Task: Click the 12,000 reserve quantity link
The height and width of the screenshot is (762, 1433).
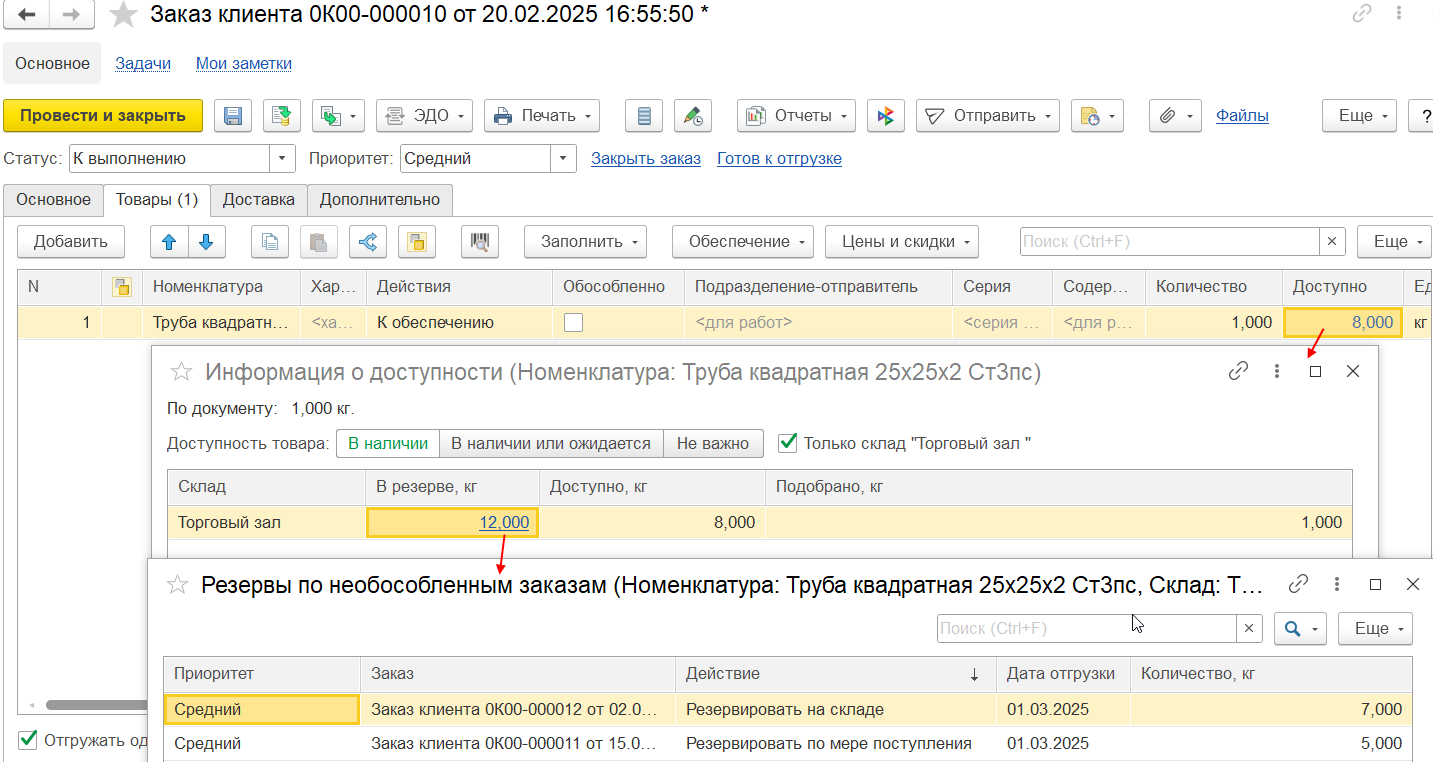Action: [504, 522]
